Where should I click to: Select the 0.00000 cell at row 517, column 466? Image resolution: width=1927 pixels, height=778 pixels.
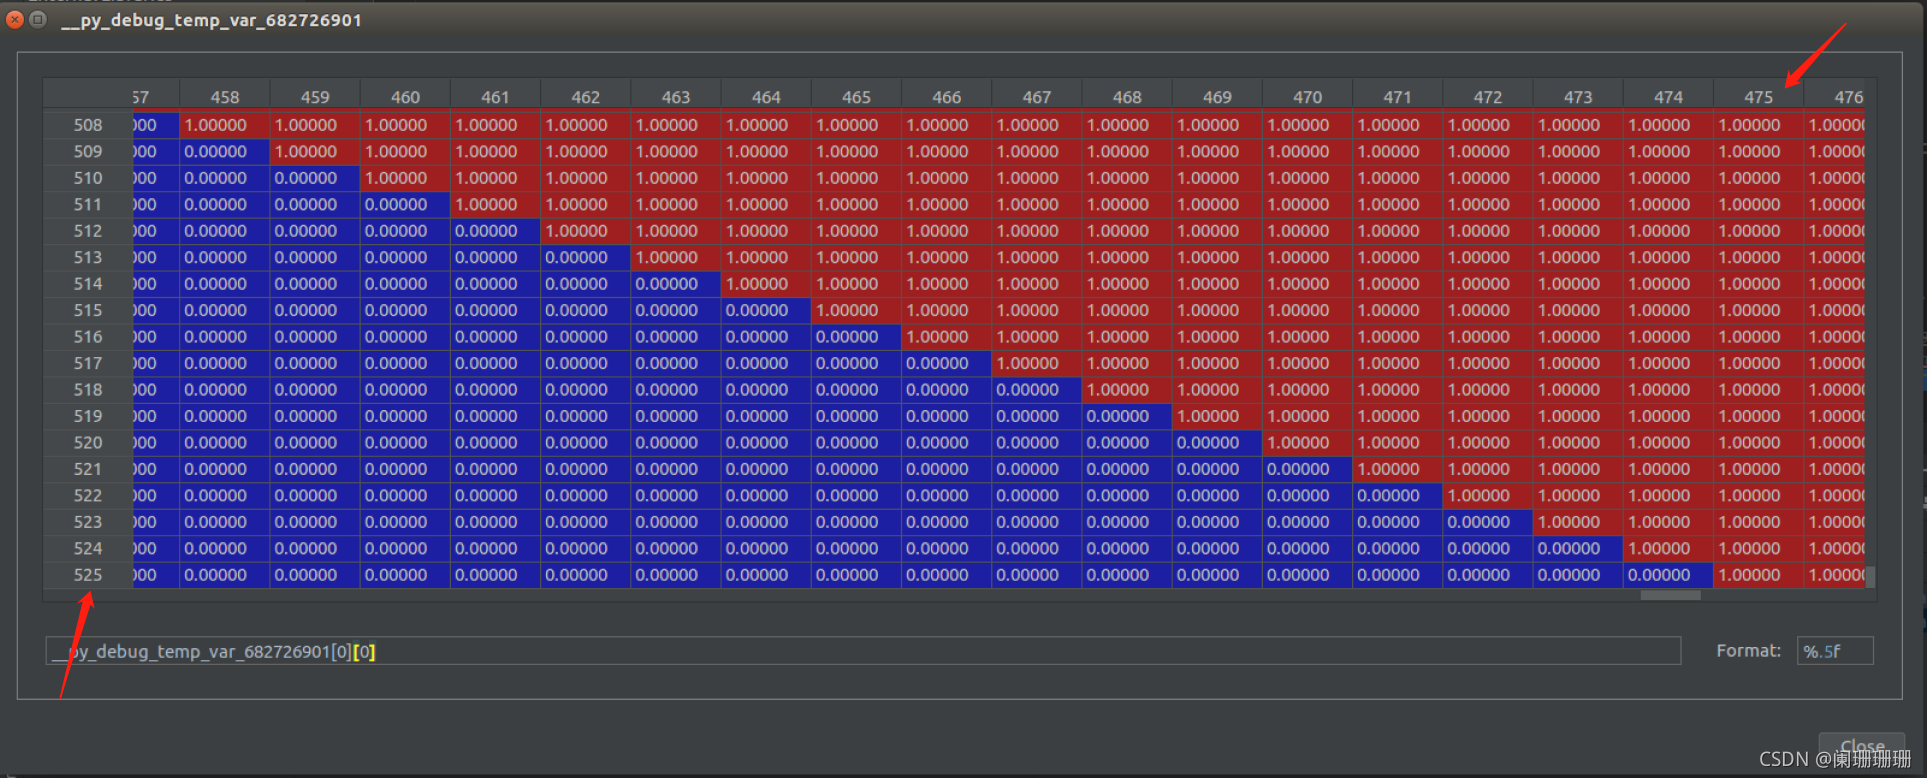[x=947, y=363]
